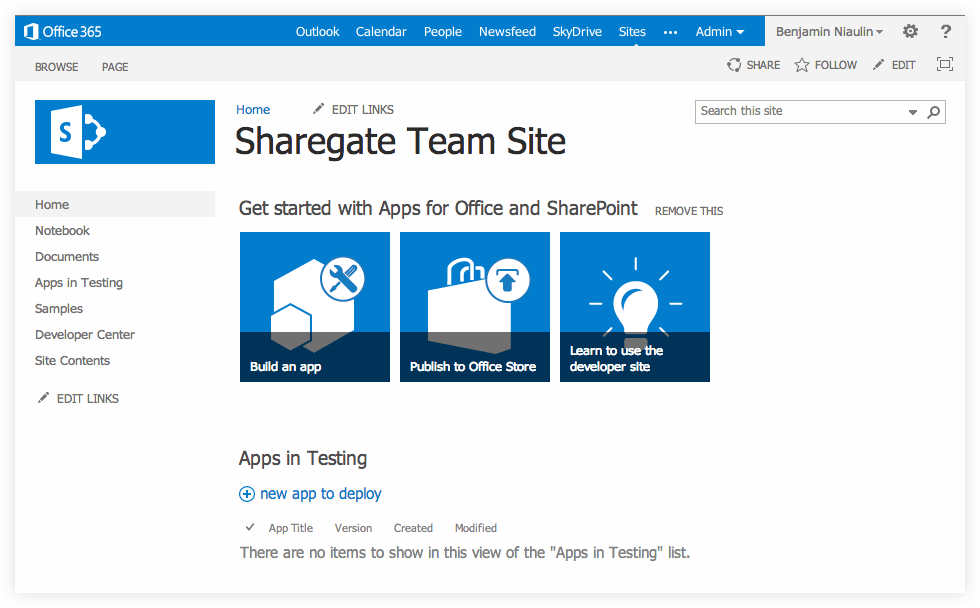Expand the search scope dropdown arrow
The height and width of the screenshot is (608, 980).
coord(912,112)
